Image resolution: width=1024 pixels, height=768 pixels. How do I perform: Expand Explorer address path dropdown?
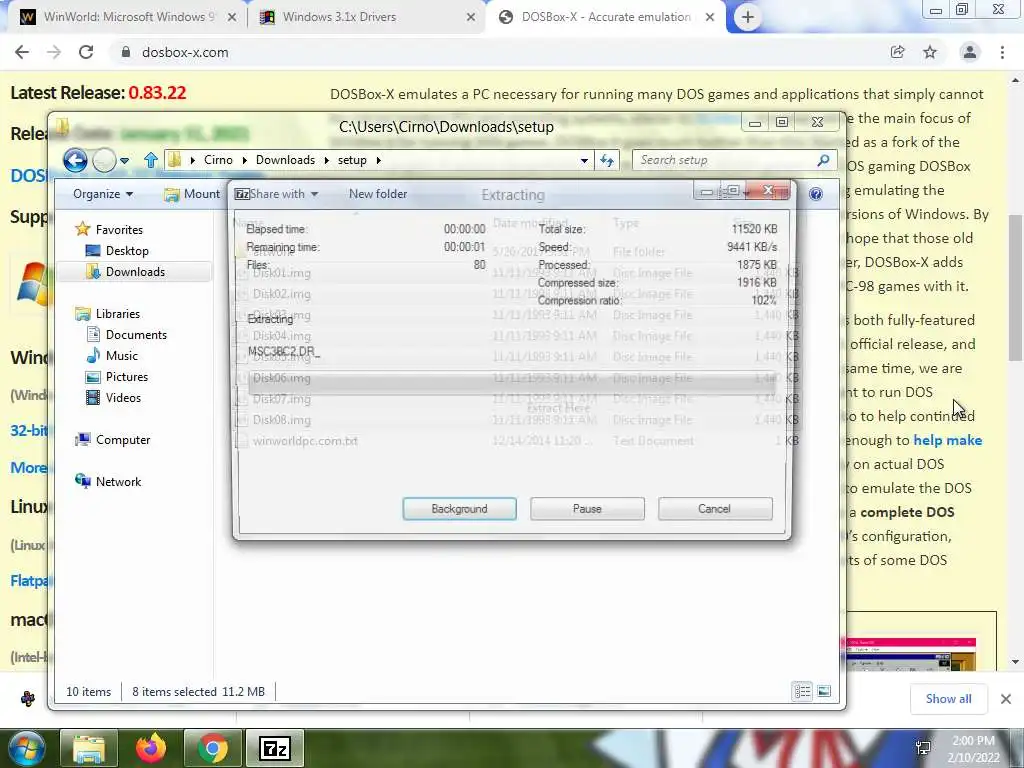(x=584, y=161)
